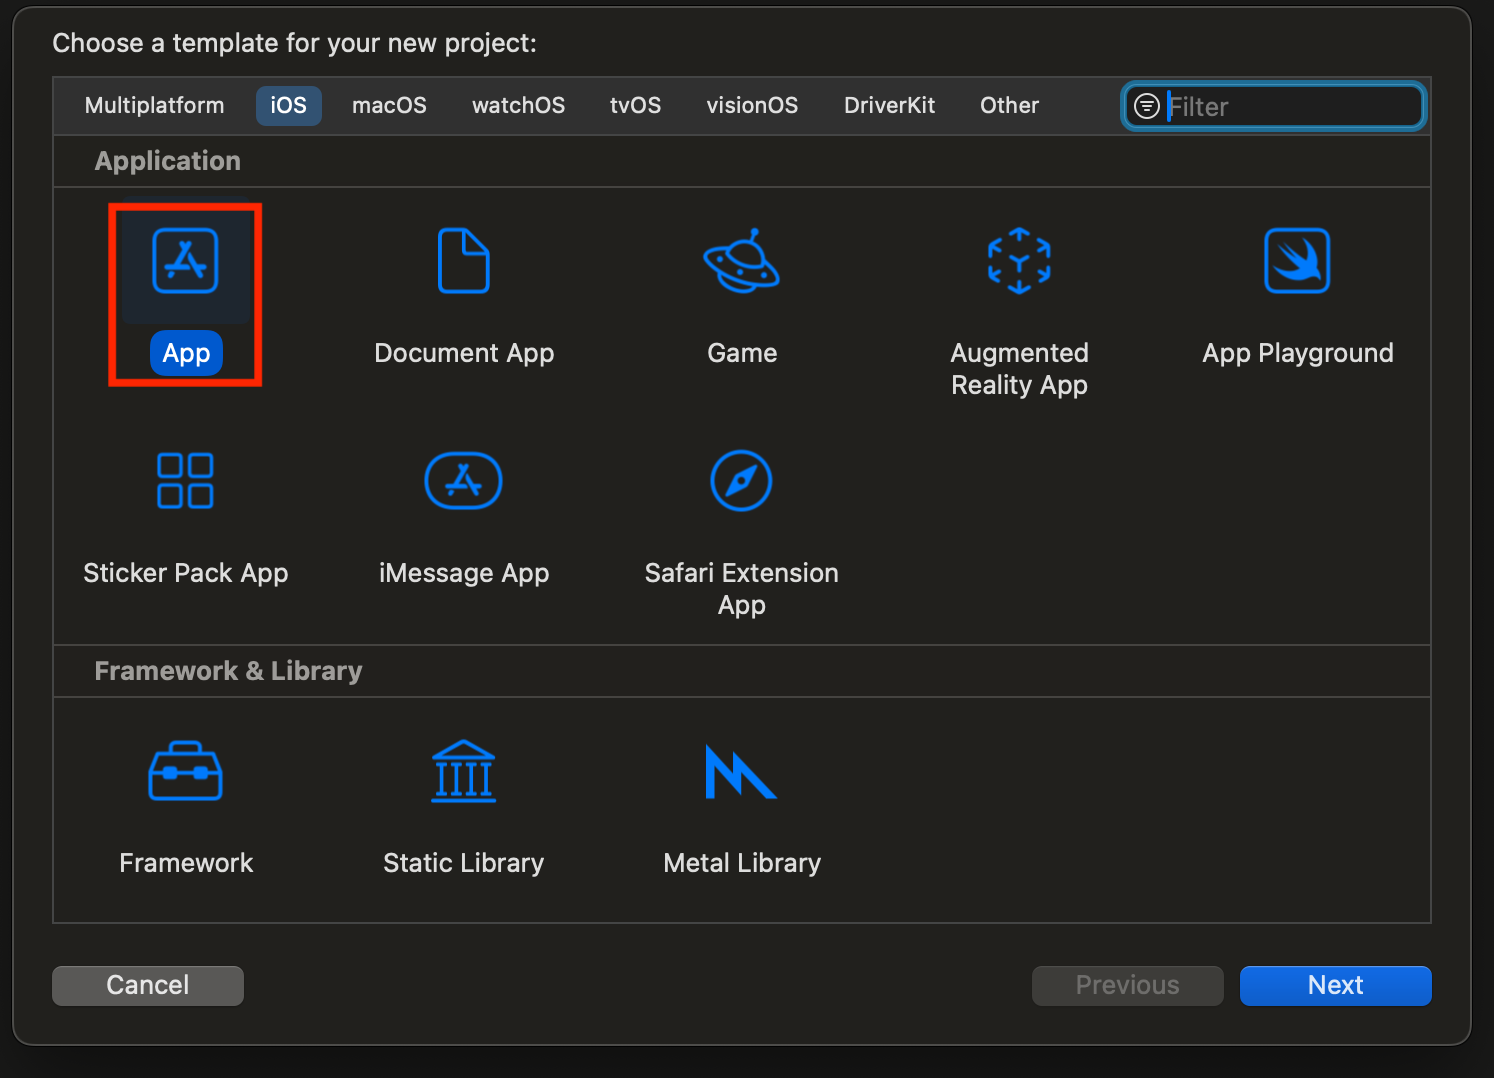The width and height of the screenshot is (1494, 1078).
Task: Choose the Static Library template
Action: pos(463,772)
